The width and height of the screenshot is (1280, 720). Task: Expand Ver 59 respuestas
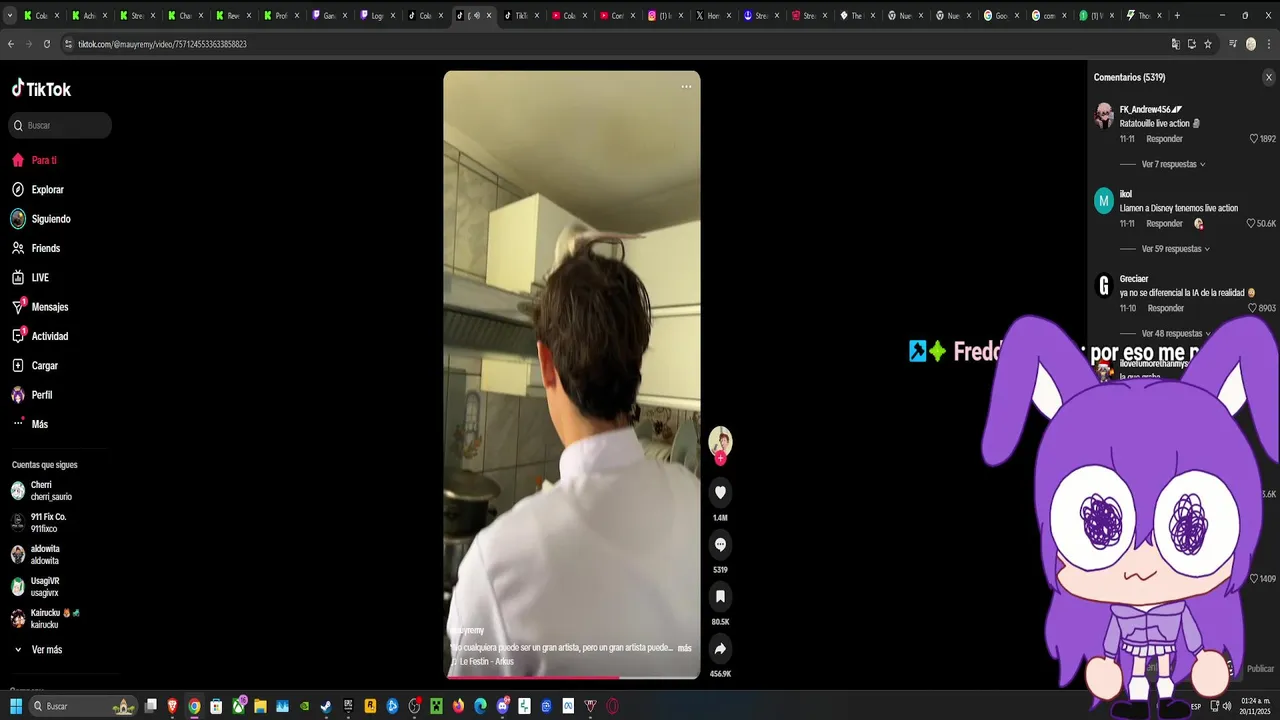coord(1175,249)
